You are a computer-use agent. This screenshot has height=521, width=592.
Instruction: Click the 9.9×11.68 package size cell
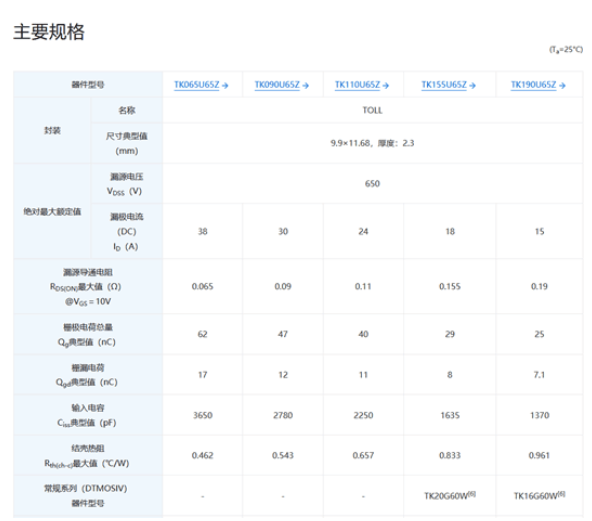coord(372,143)
